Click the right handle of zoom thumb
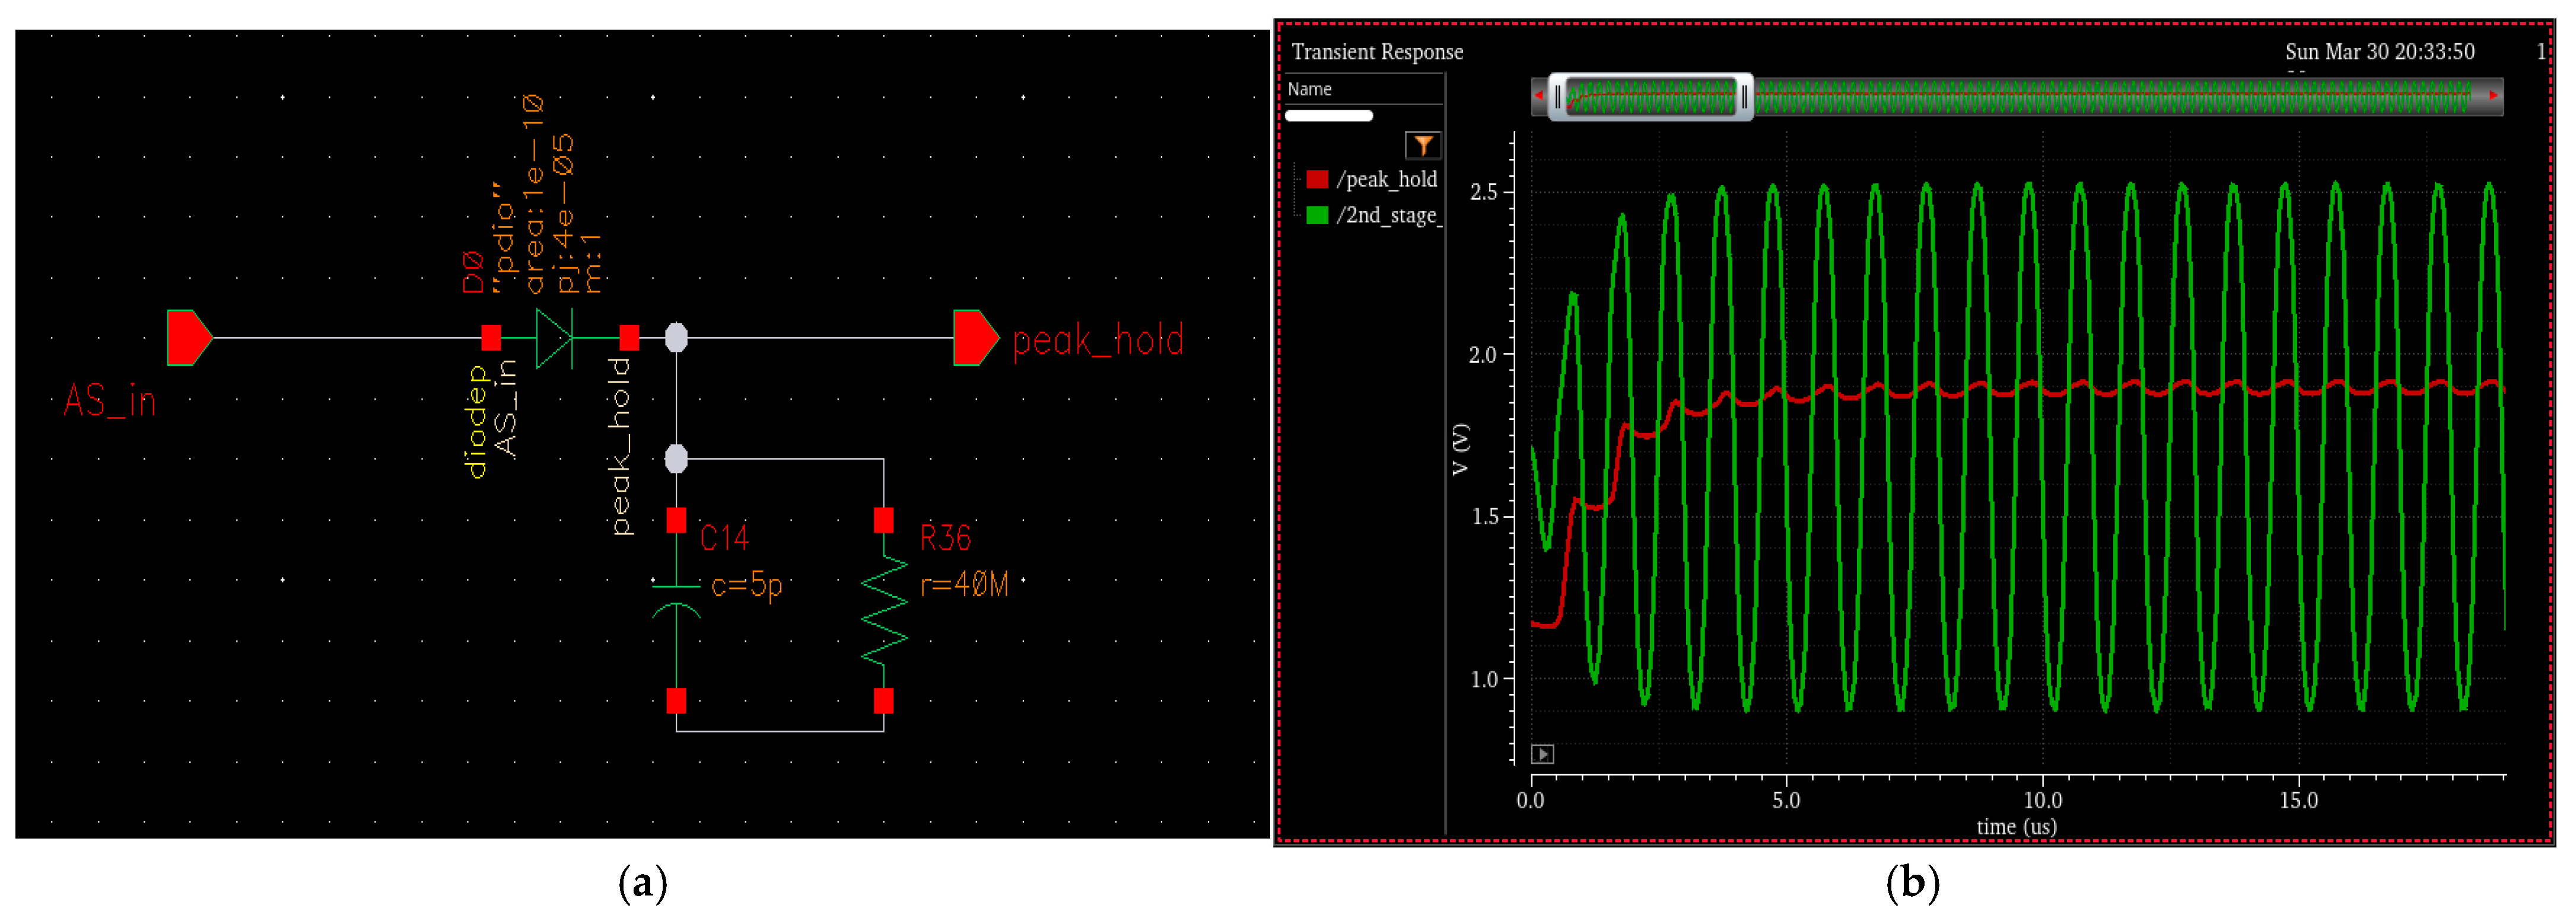 (x=1744, y=97)
